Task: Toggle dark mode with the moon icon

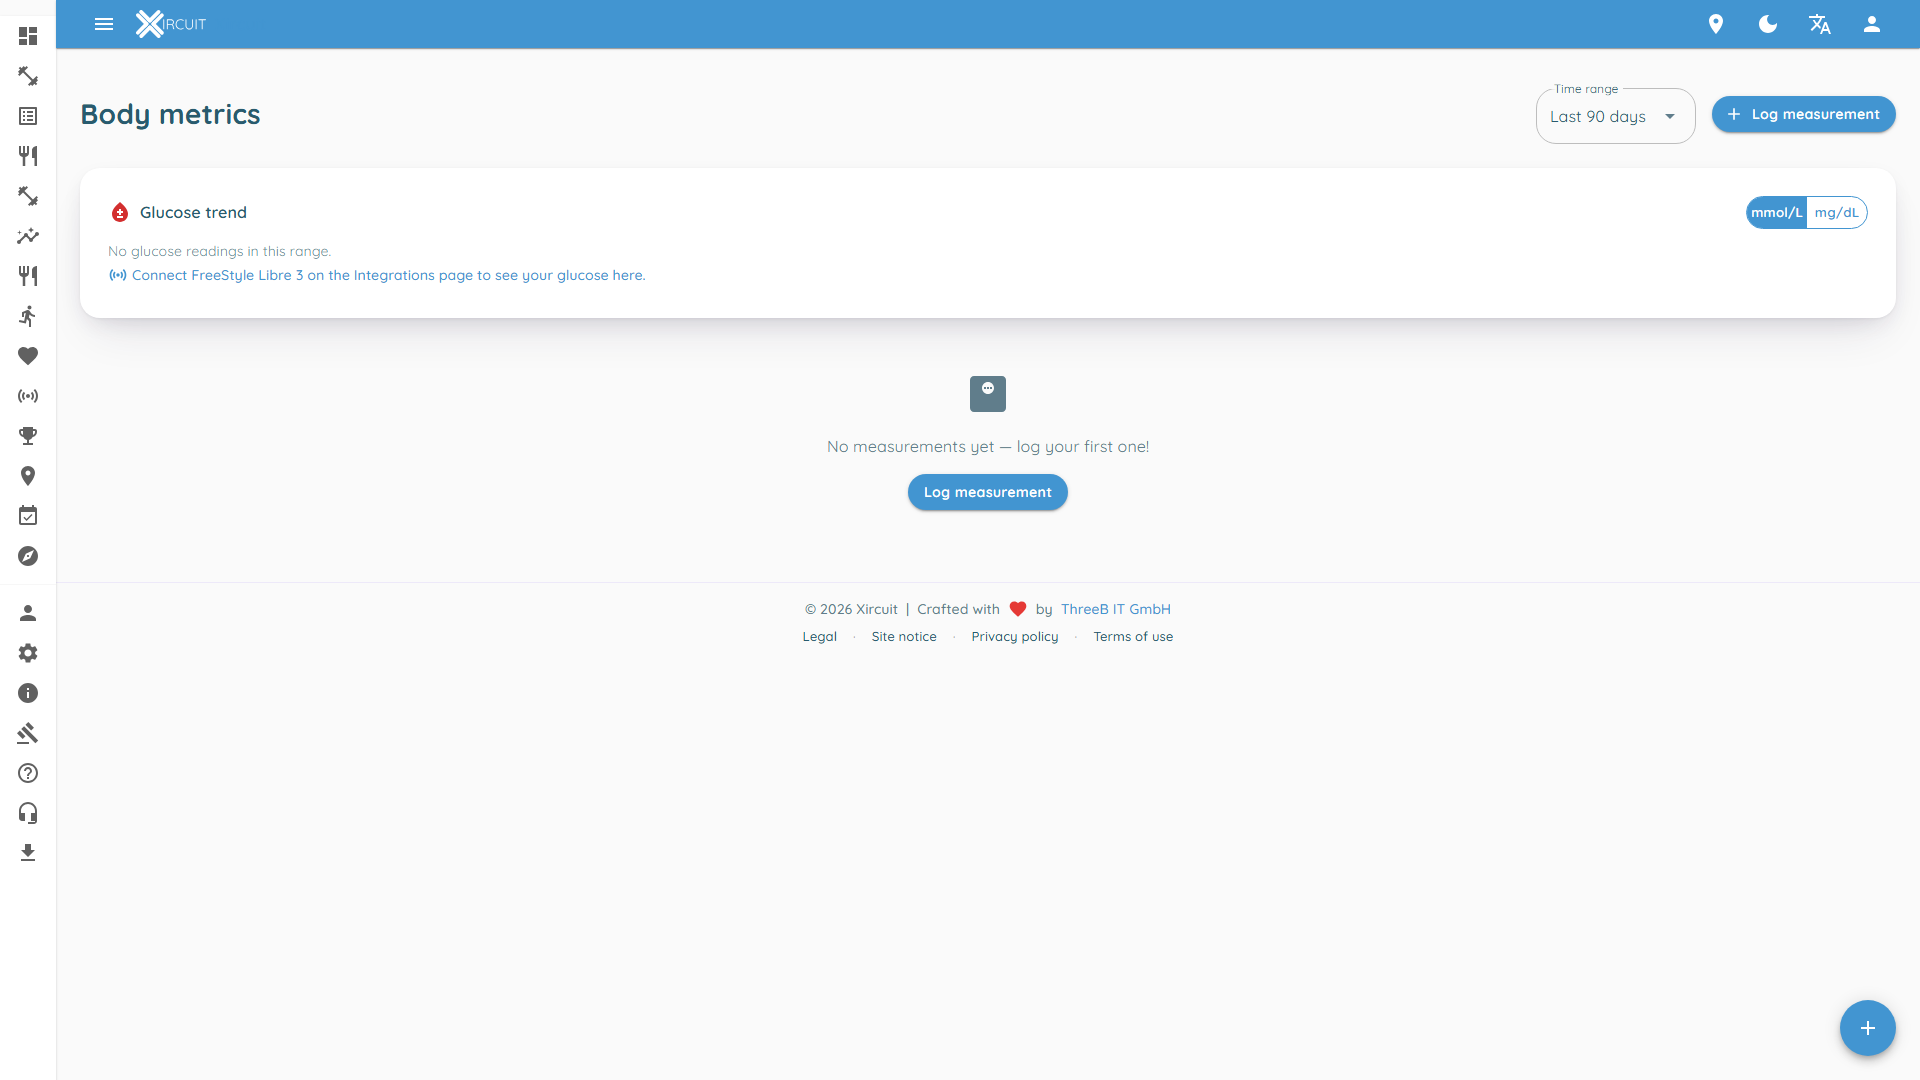Action: (1768, 24)
